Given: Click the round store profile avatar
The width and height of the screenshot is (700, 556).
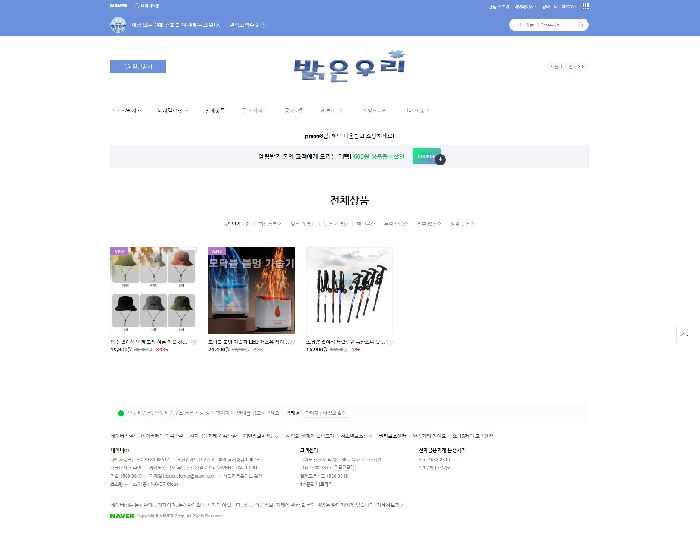Looking at the screenshot, I should 118,25.
